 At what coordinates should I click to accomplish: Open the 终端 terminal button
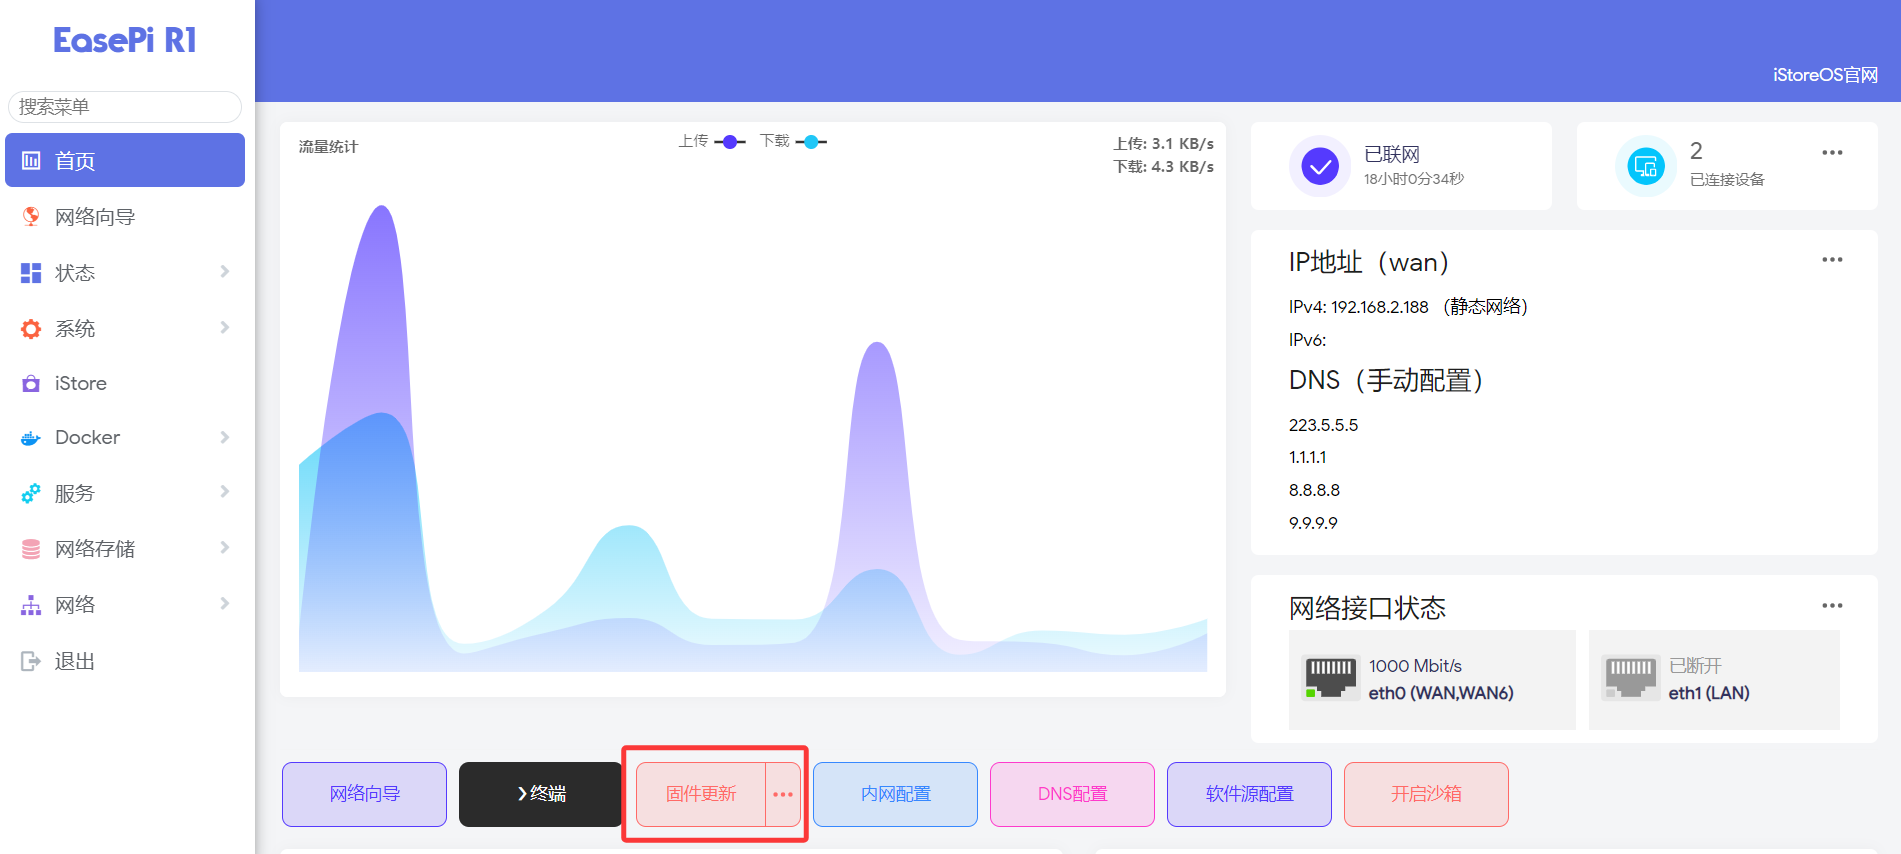[x=541, y=795]
